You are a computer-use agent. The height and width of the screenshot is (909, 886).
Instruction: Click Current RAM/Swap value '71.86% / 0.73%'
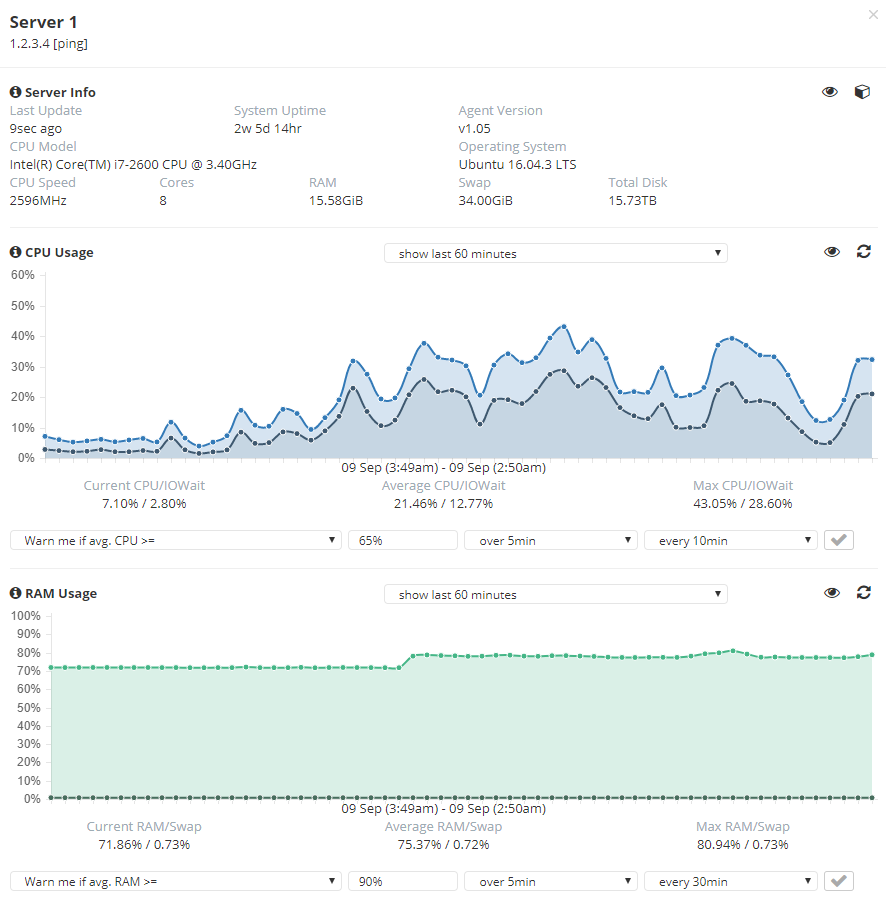click(144, 845)
